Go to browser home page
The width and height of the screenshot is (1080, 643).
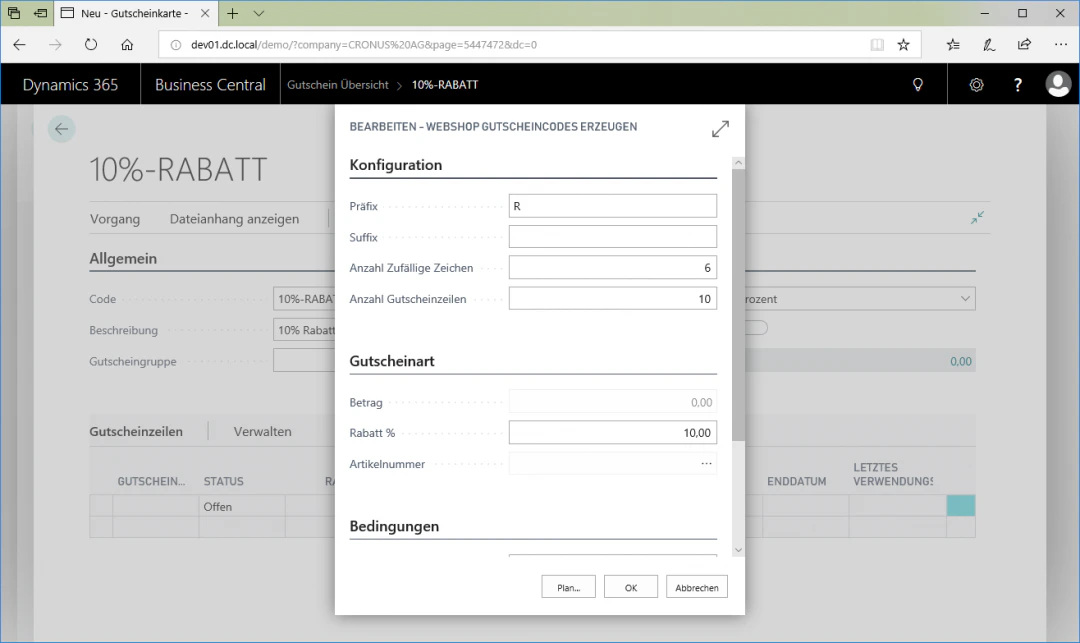coord(127,45)
